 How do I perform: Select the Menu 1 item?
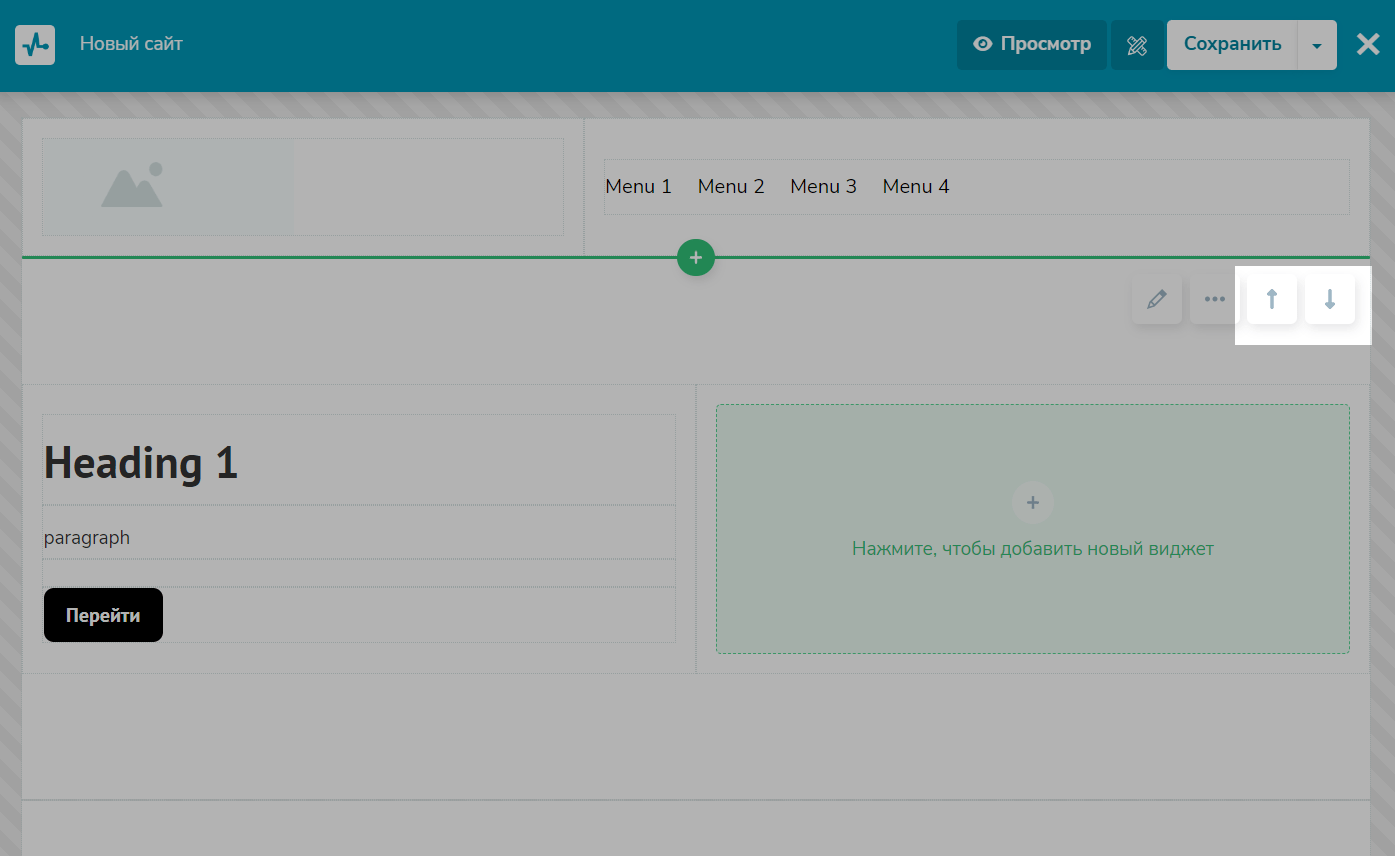click(x=638, y=187)
